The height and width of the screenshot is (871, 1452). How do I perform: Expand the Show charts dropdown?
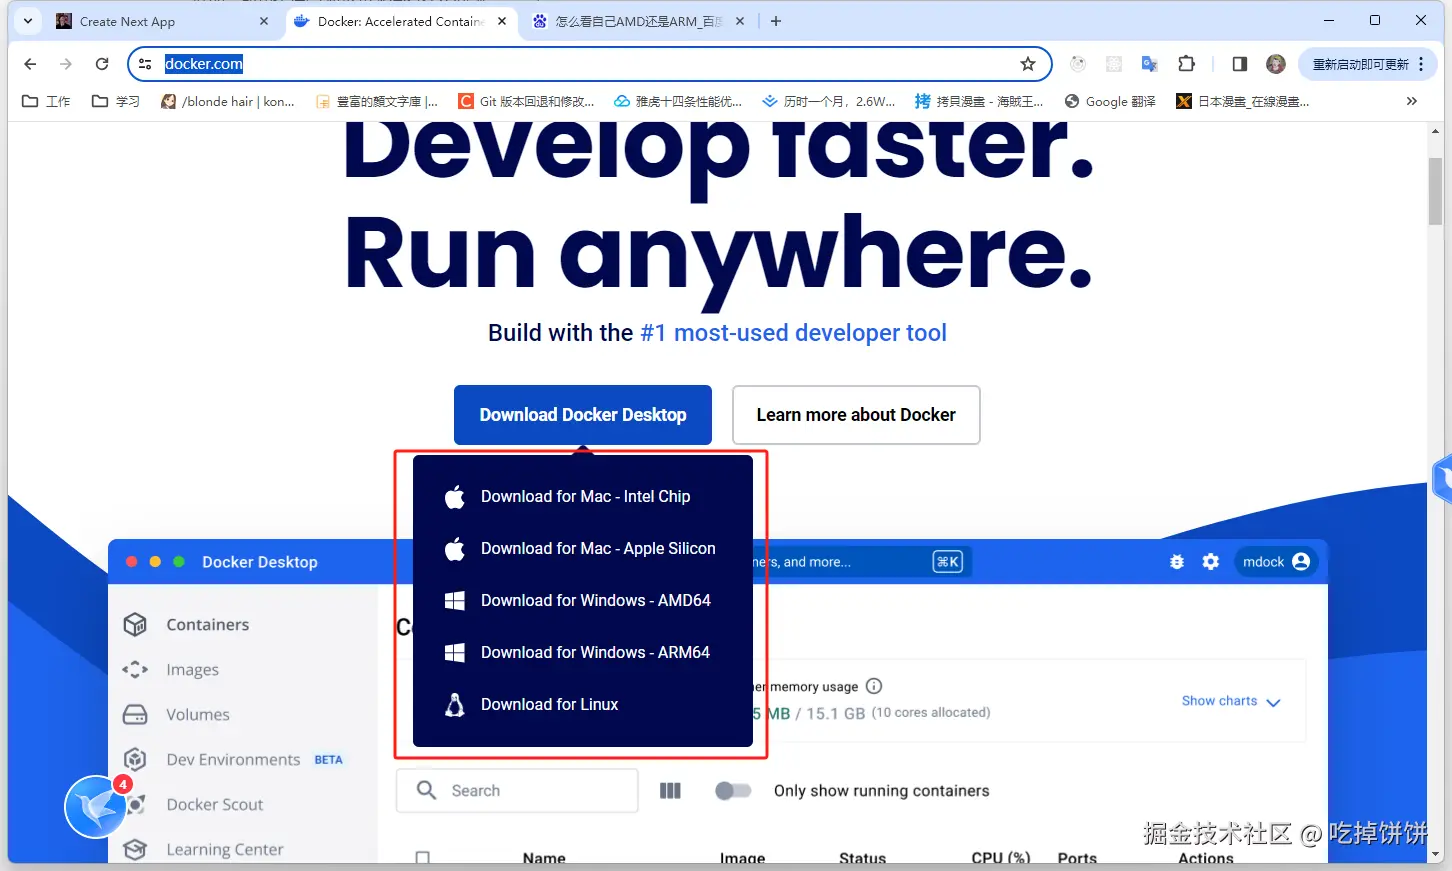click(x=1231, y=701)
